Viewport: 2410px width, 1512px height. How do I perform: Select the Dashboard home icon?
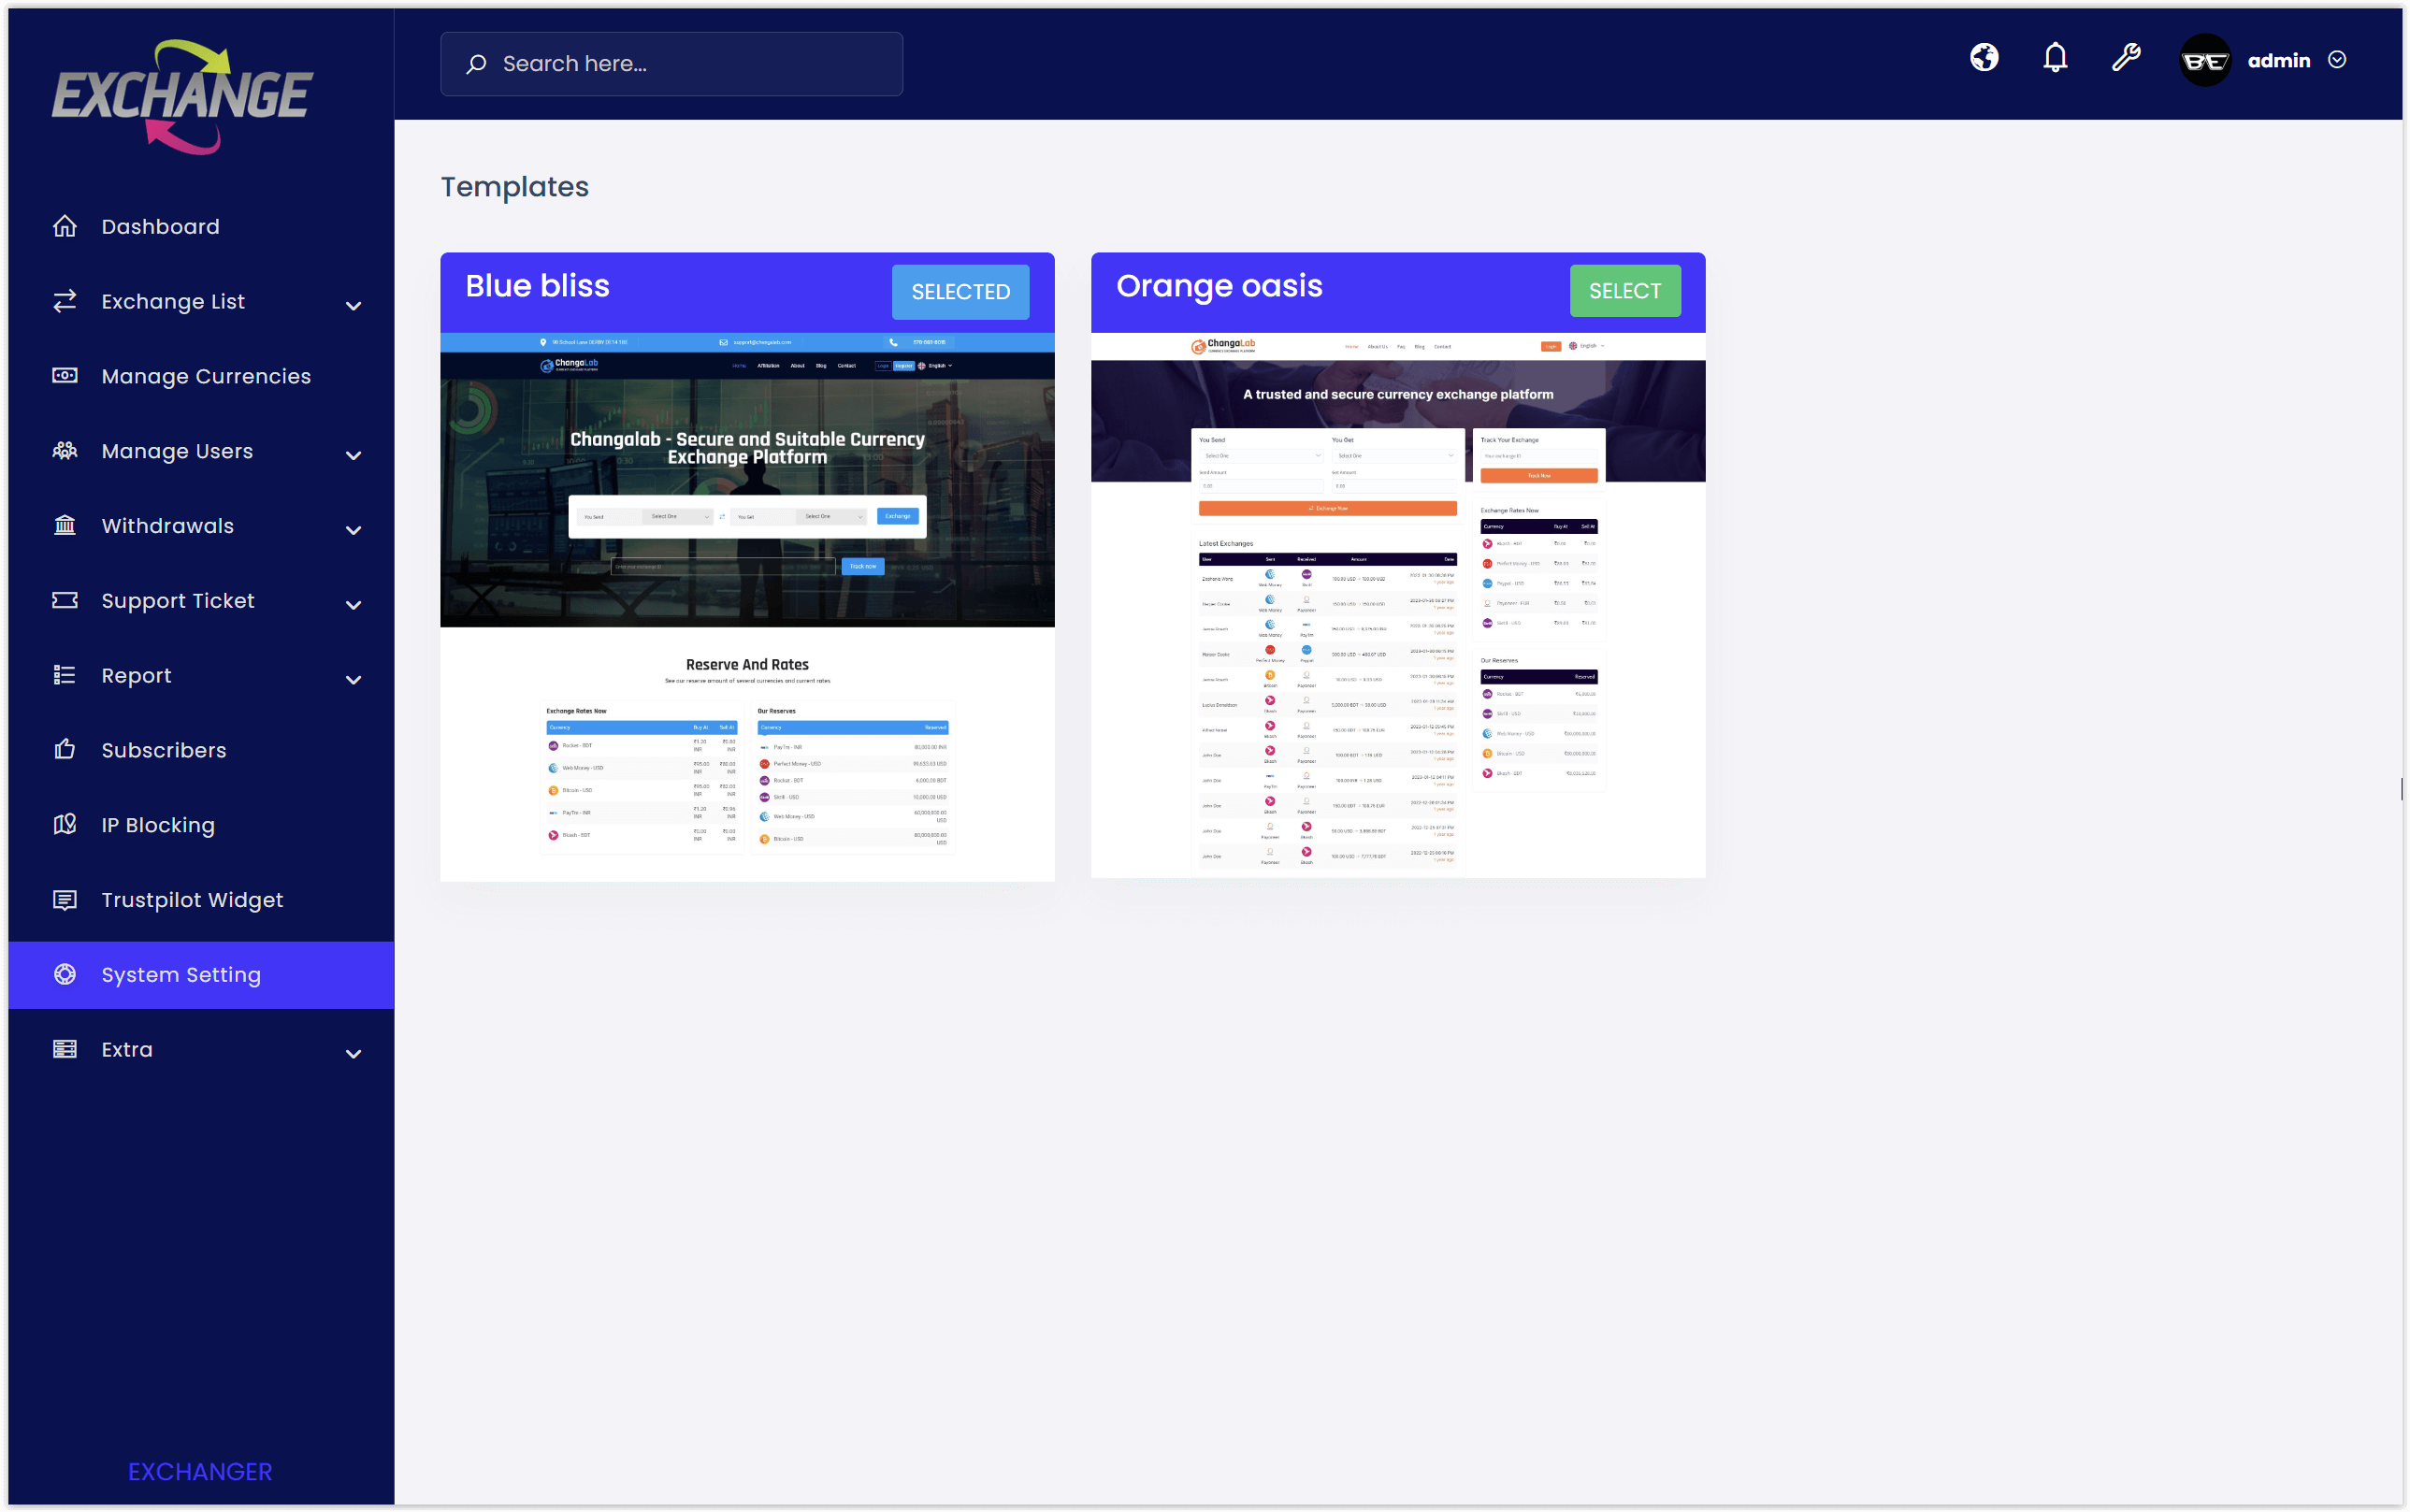click(x=64, y=226)
